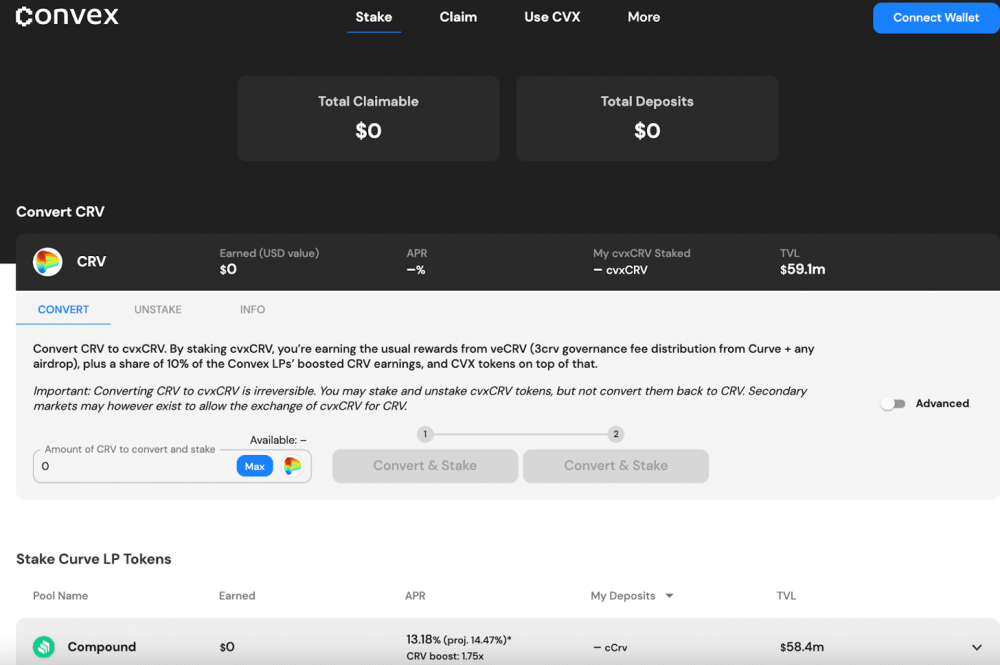Open Use CVX menu item

(552, 17)
